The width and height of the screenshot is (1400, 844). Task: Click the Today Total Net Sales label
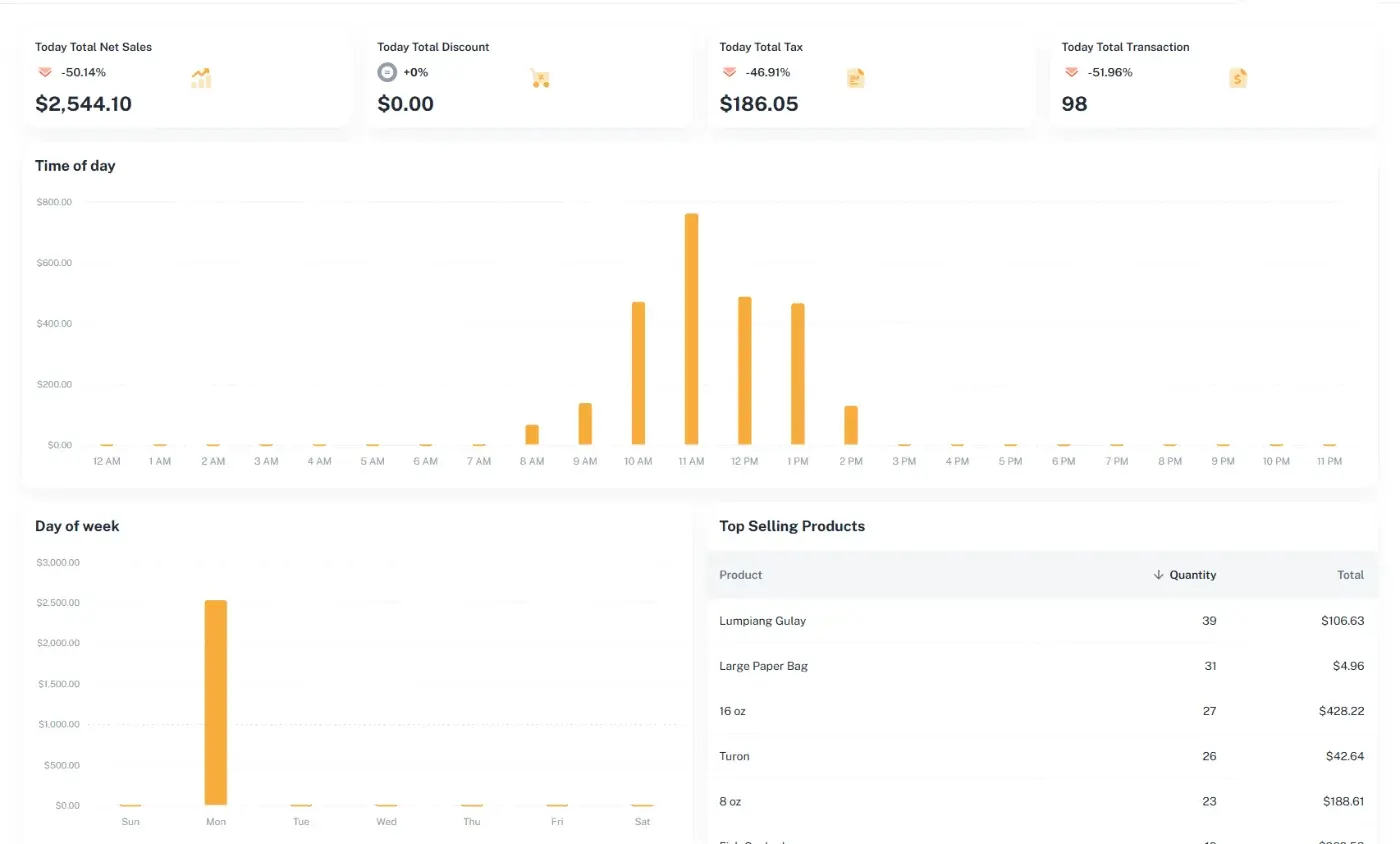pyautogui.click(x=93, y=47)
